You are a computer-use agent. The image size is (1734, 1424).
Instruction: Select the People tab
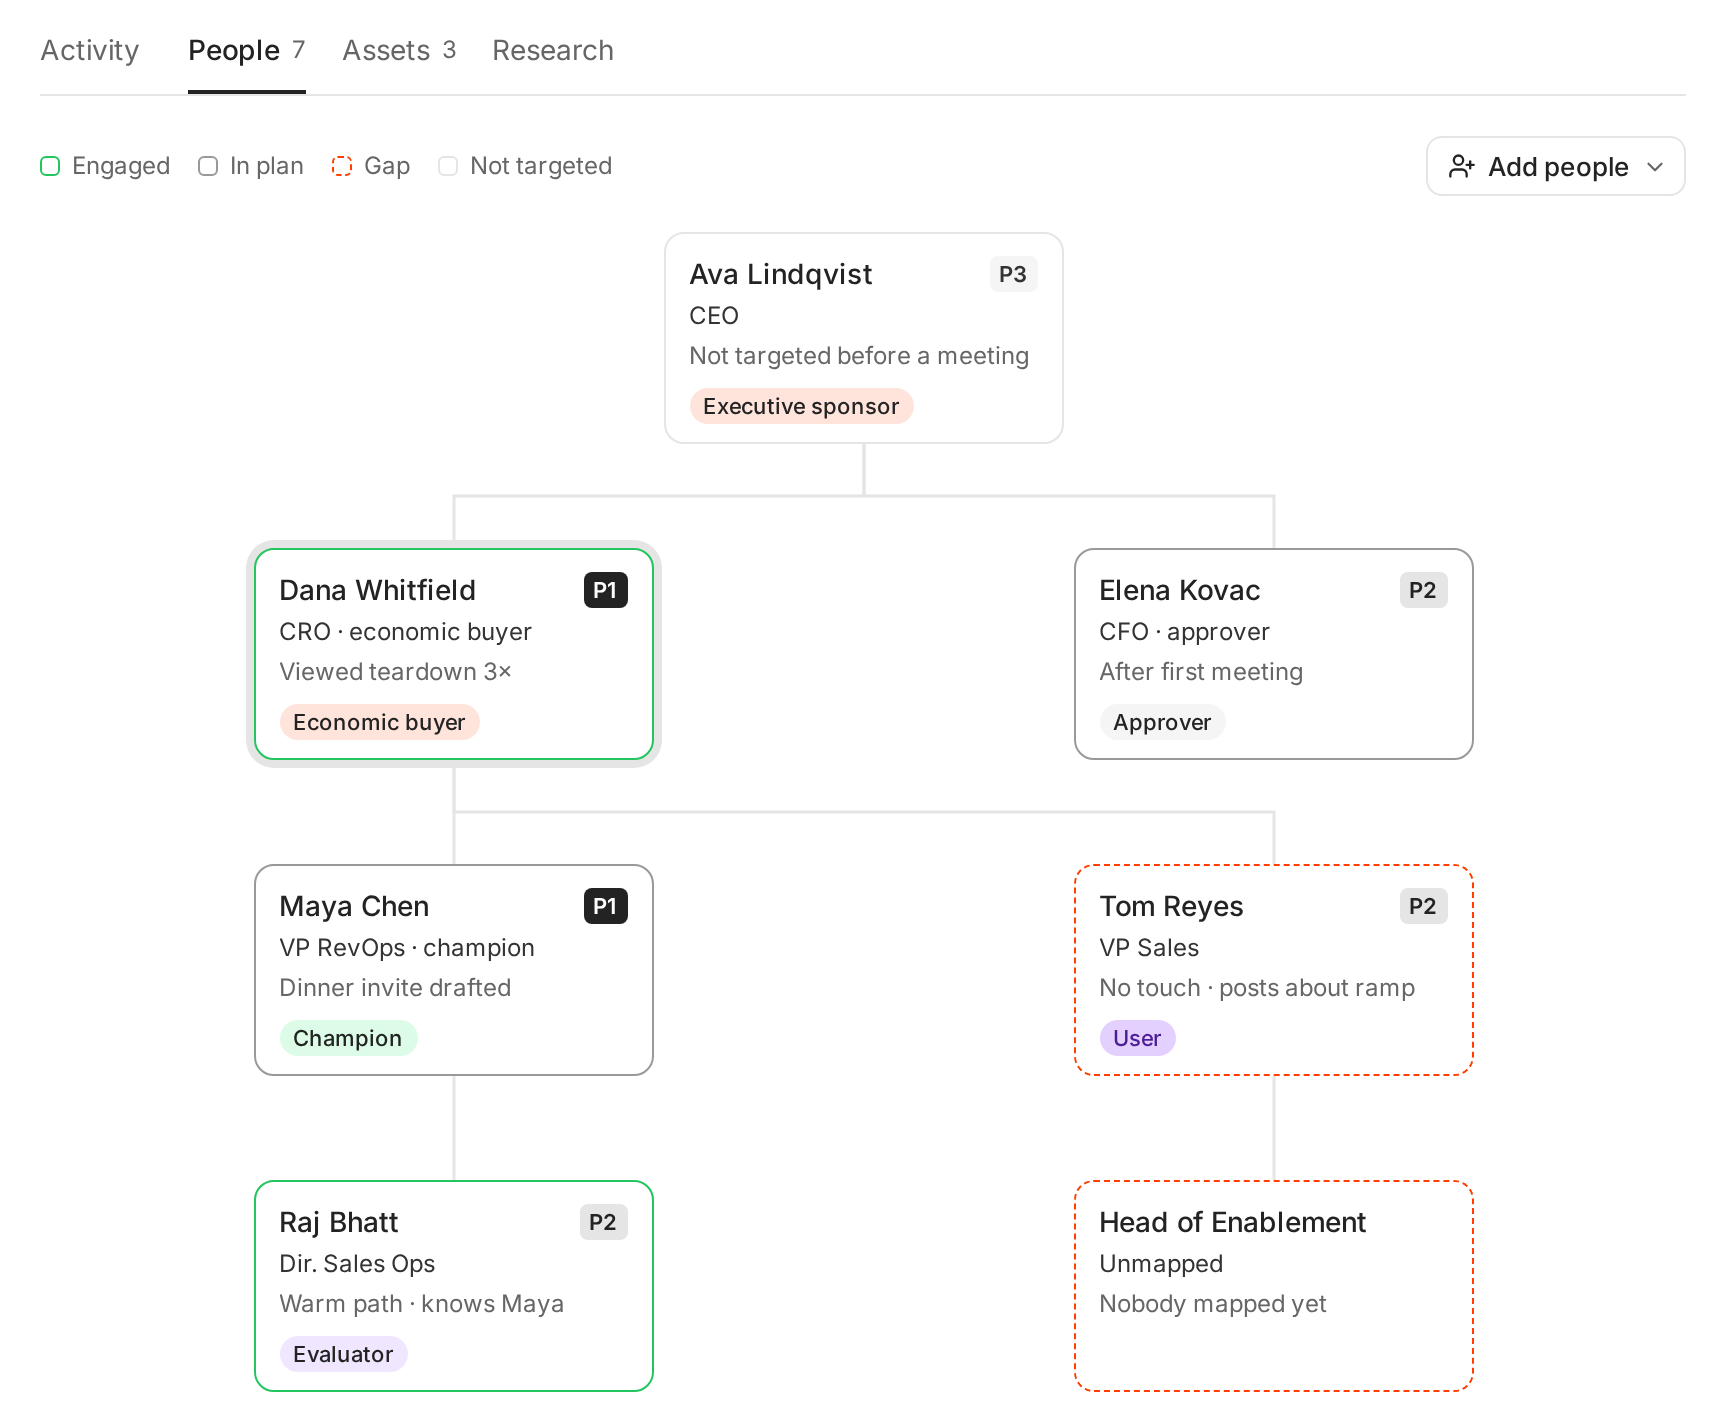click(x=246, y=51)
